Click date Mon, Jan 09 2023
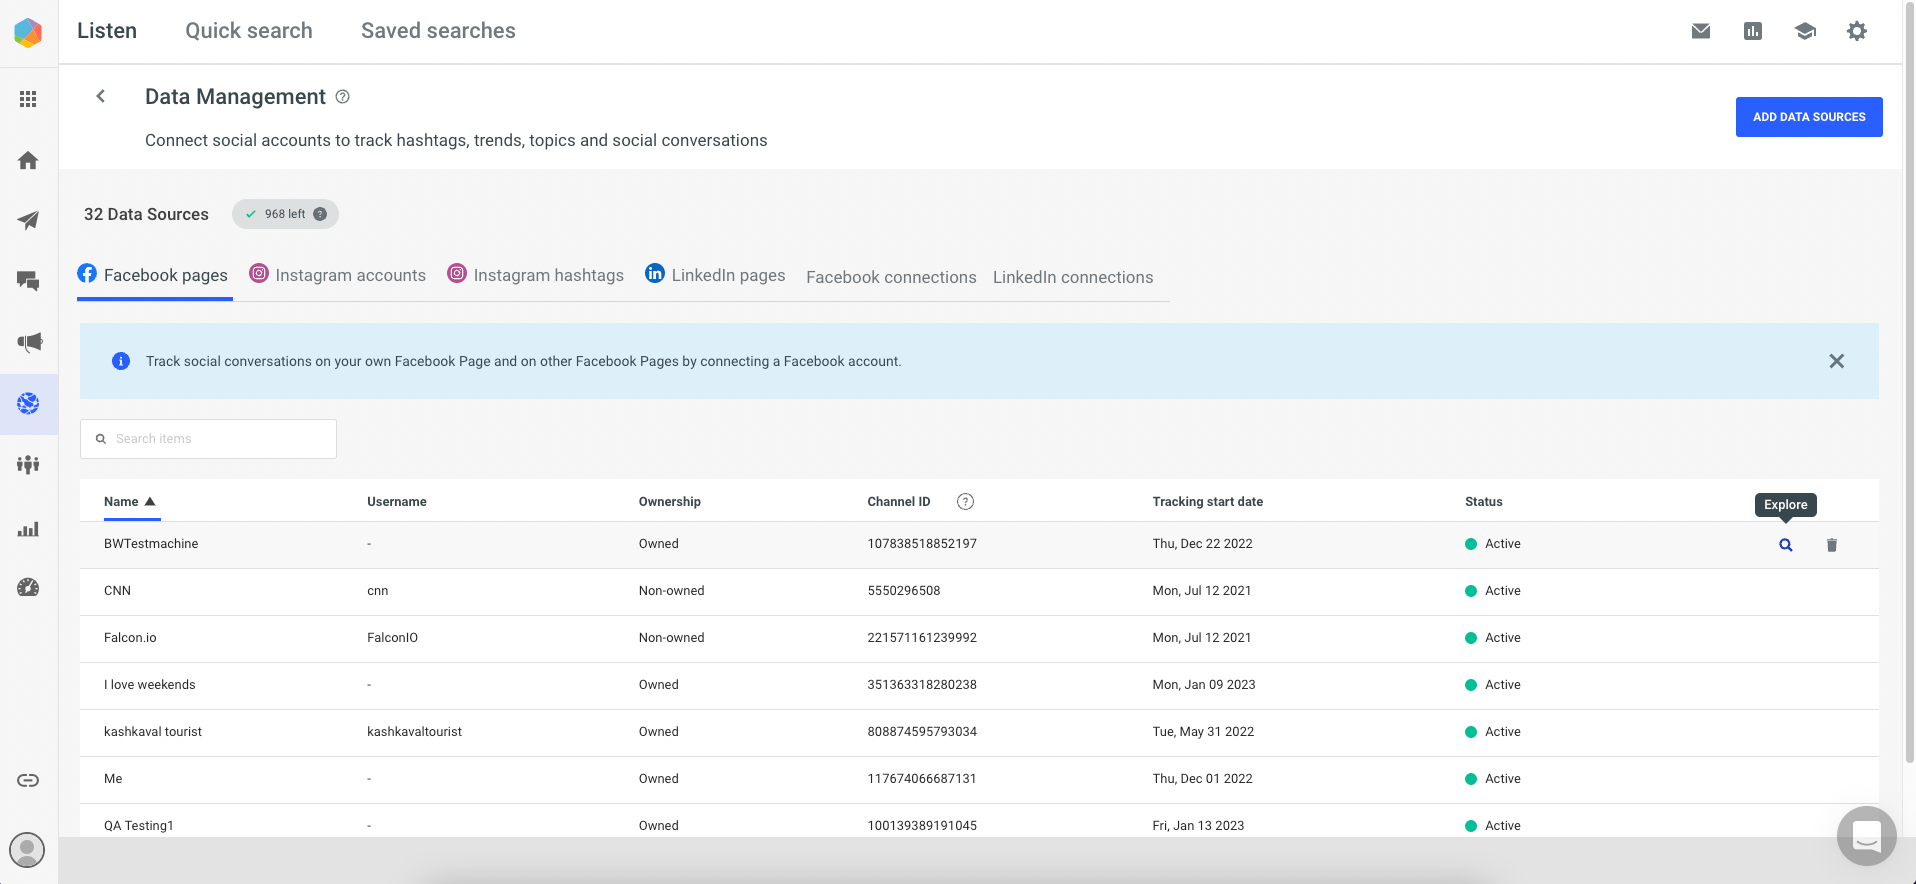Image resolution: width=1916 pixels, height=884 pixels. [1204, 685]
